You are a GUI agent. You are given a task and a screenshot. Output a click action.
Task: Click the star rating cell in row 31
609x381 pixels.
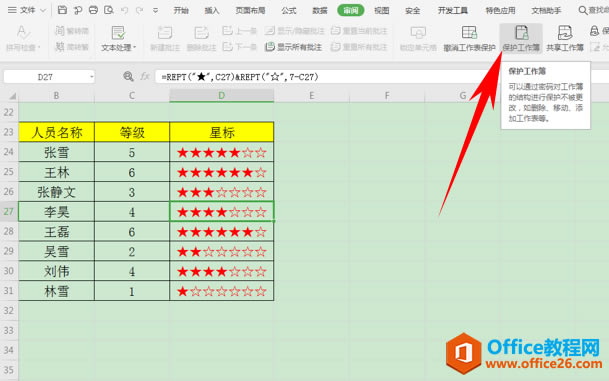pos(222,291)
